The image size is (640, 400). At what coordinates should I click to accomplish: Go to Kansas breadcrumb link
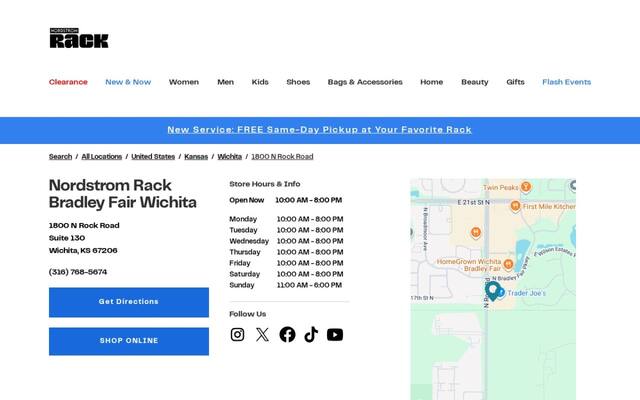196,156
